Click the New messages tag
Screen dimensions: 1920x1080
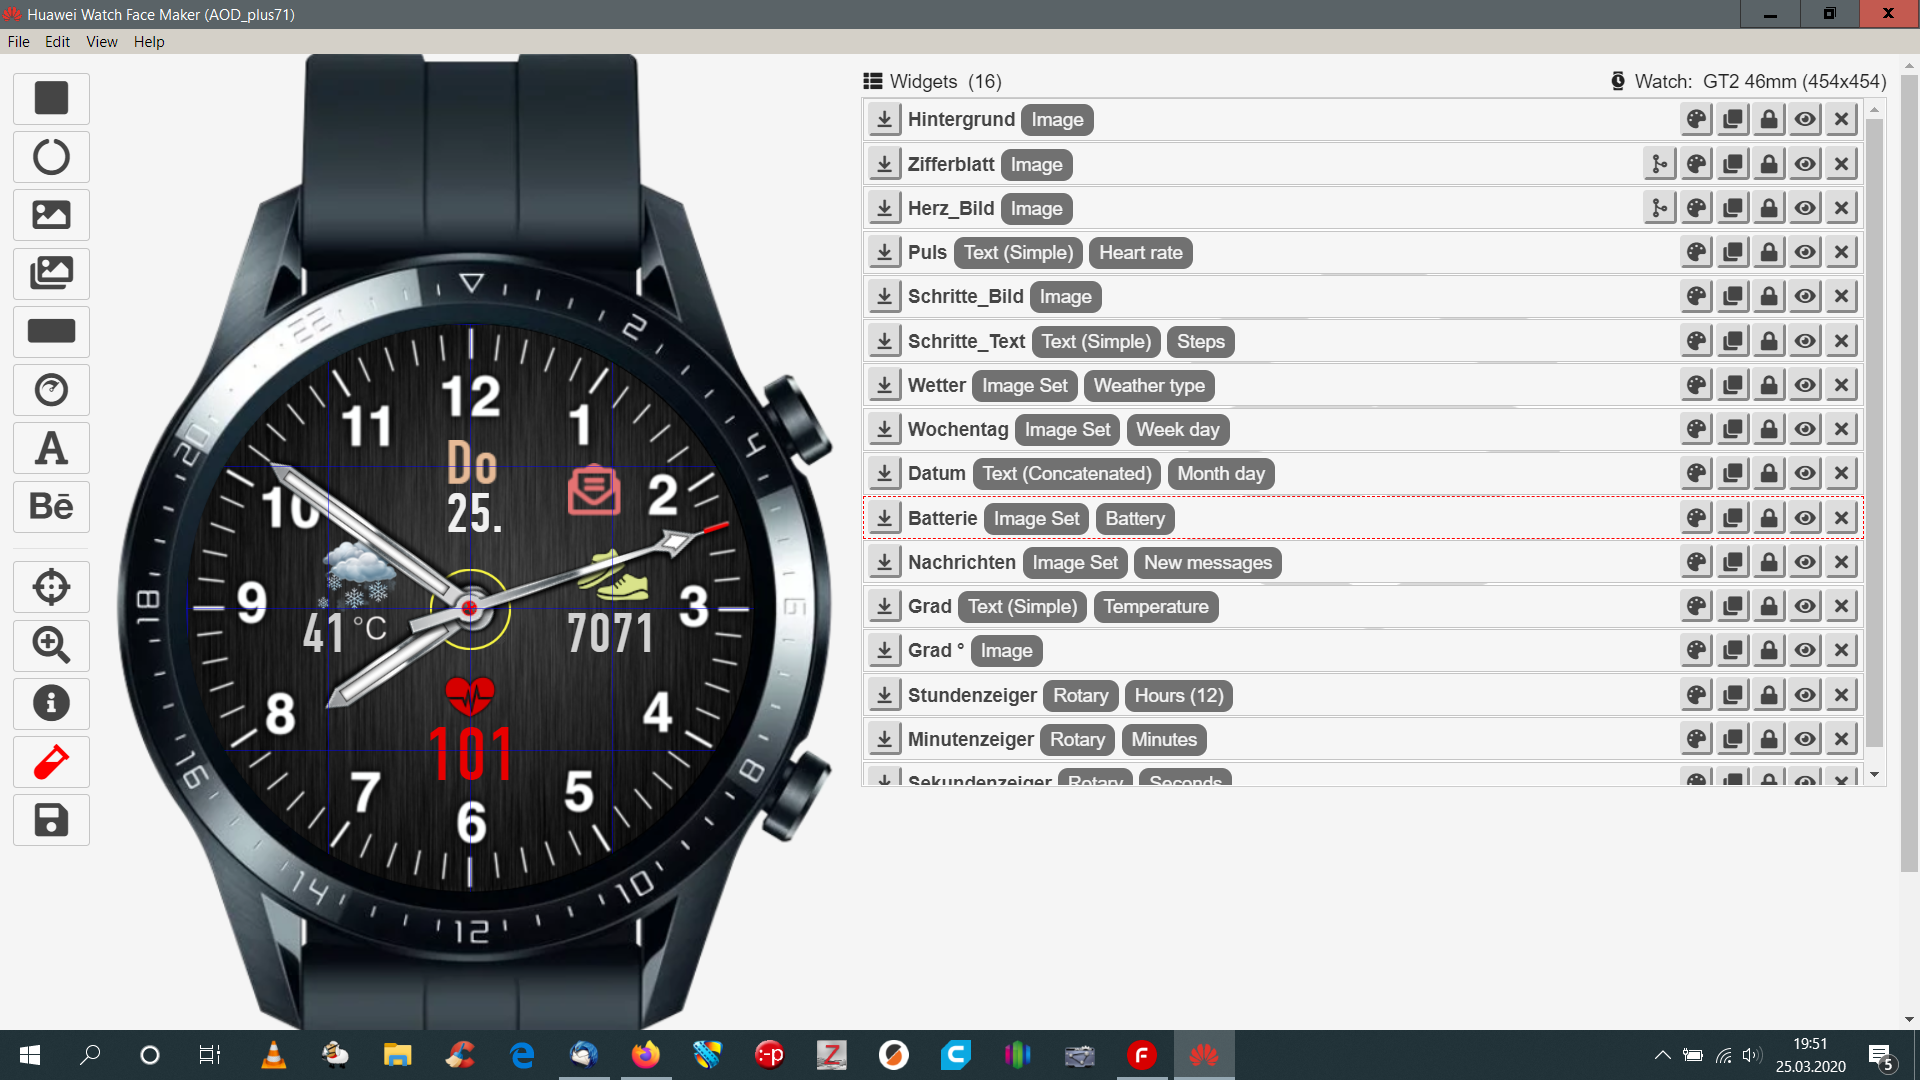click(x=1207, y=563)
